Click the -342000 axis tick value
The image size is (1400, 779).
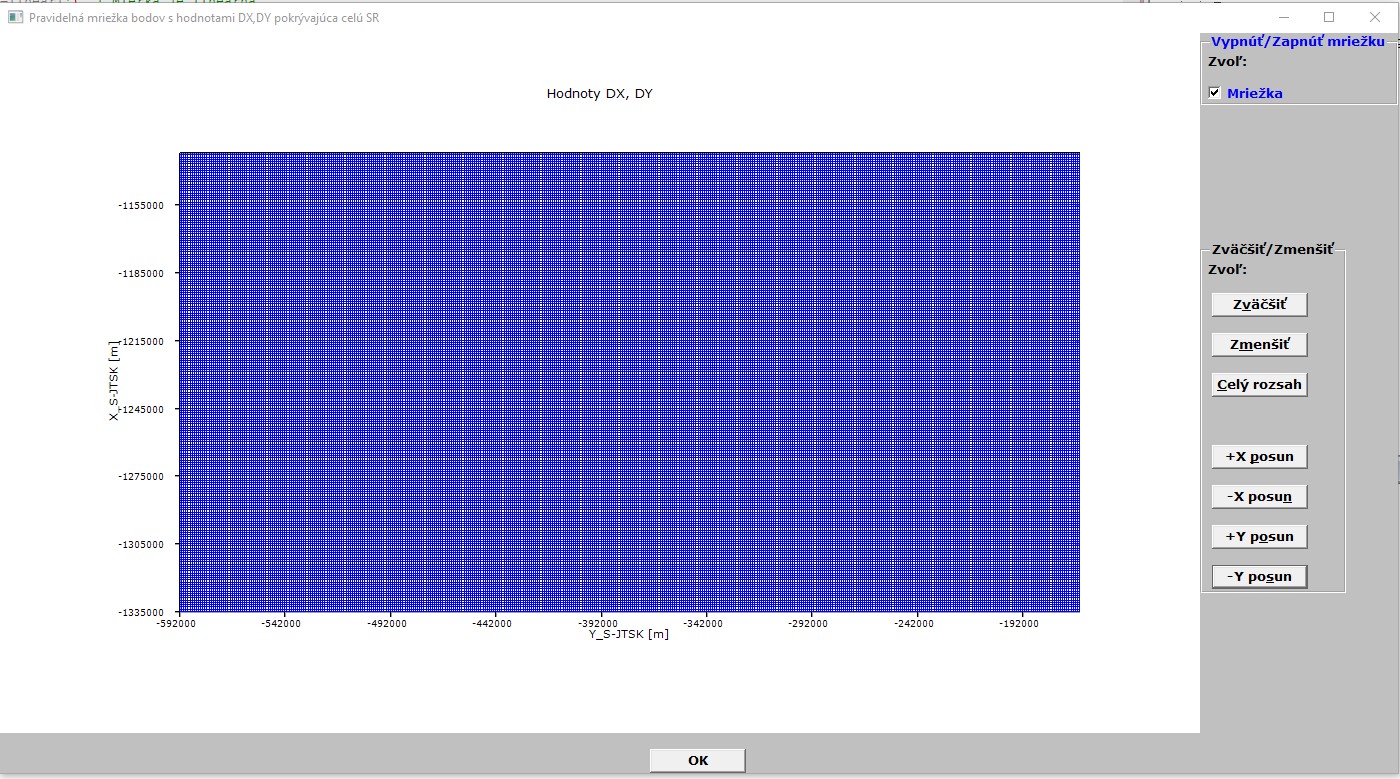click(703, 623)
